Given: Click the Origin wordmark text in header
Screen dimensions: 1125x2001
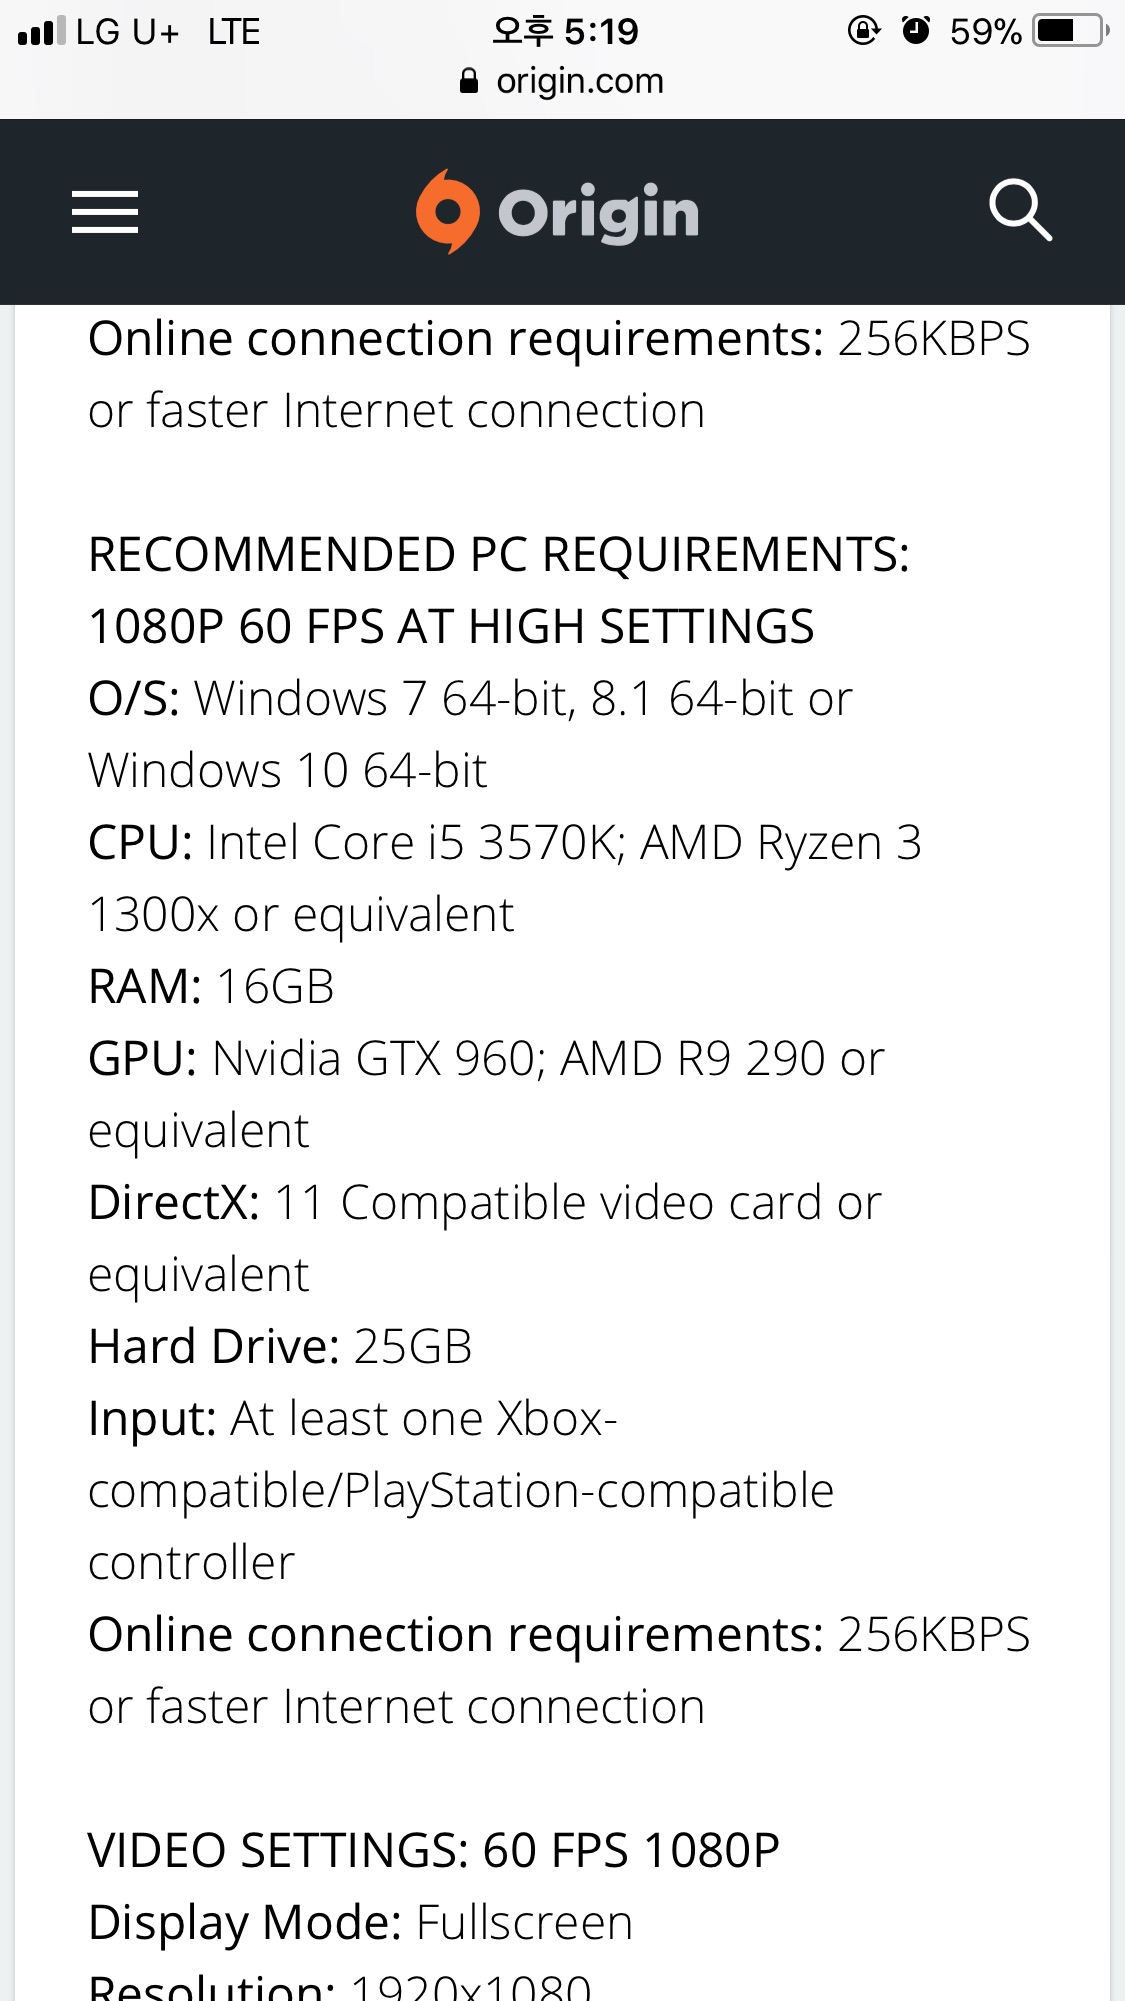Looking at the screenshot, I should (598, 213).
